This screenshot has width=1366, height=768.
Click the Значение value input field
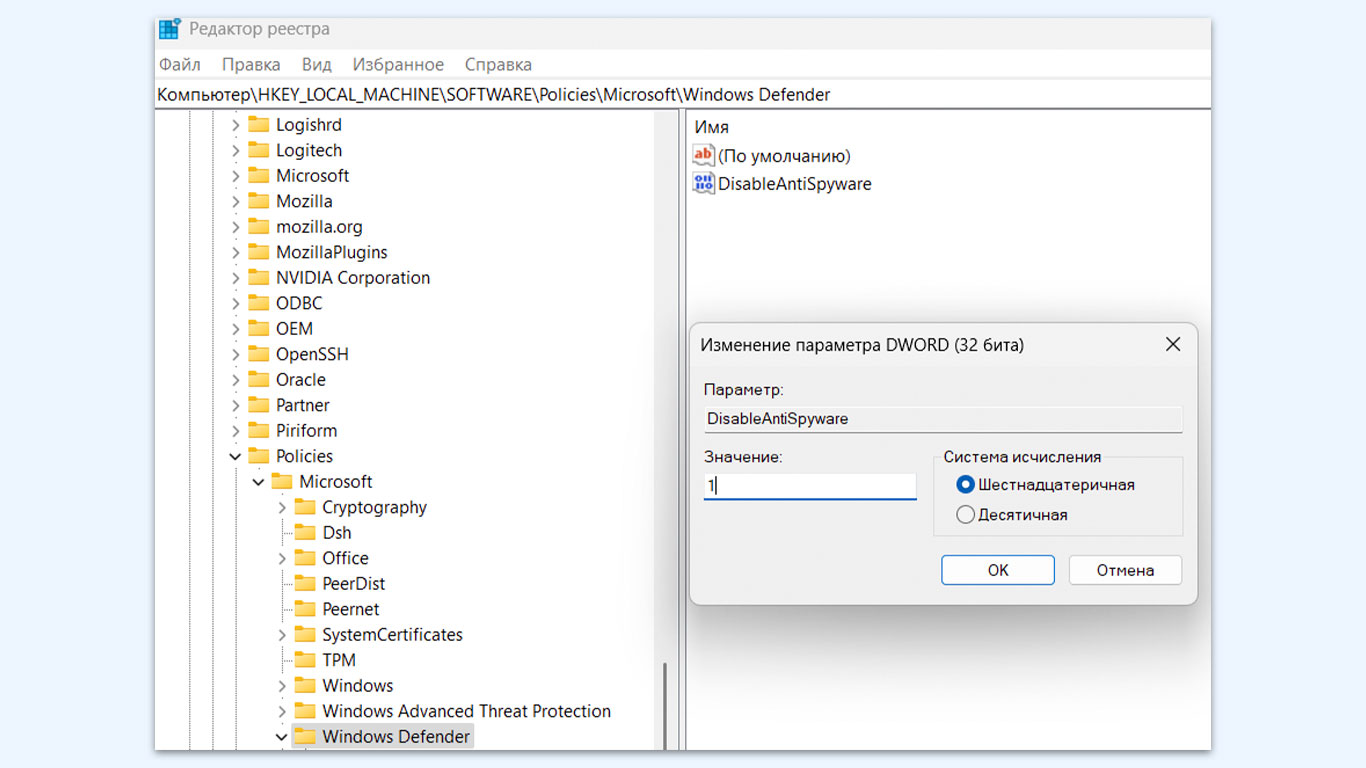pos(810,486)
